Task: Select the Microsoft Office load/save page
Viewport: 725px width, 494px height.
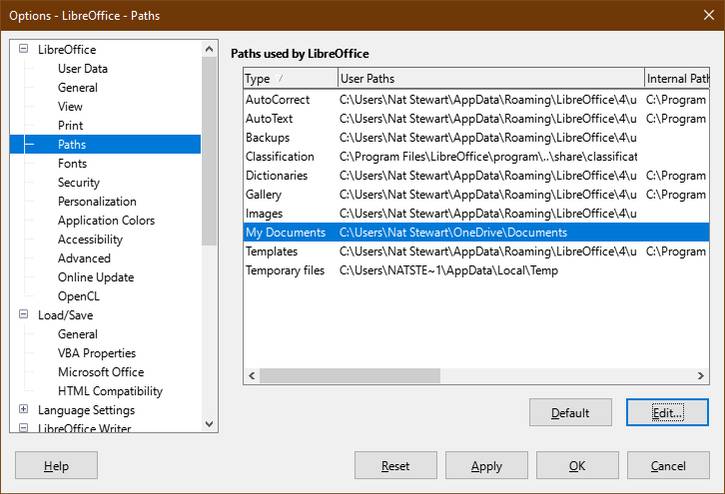Action: coord(101,372)
